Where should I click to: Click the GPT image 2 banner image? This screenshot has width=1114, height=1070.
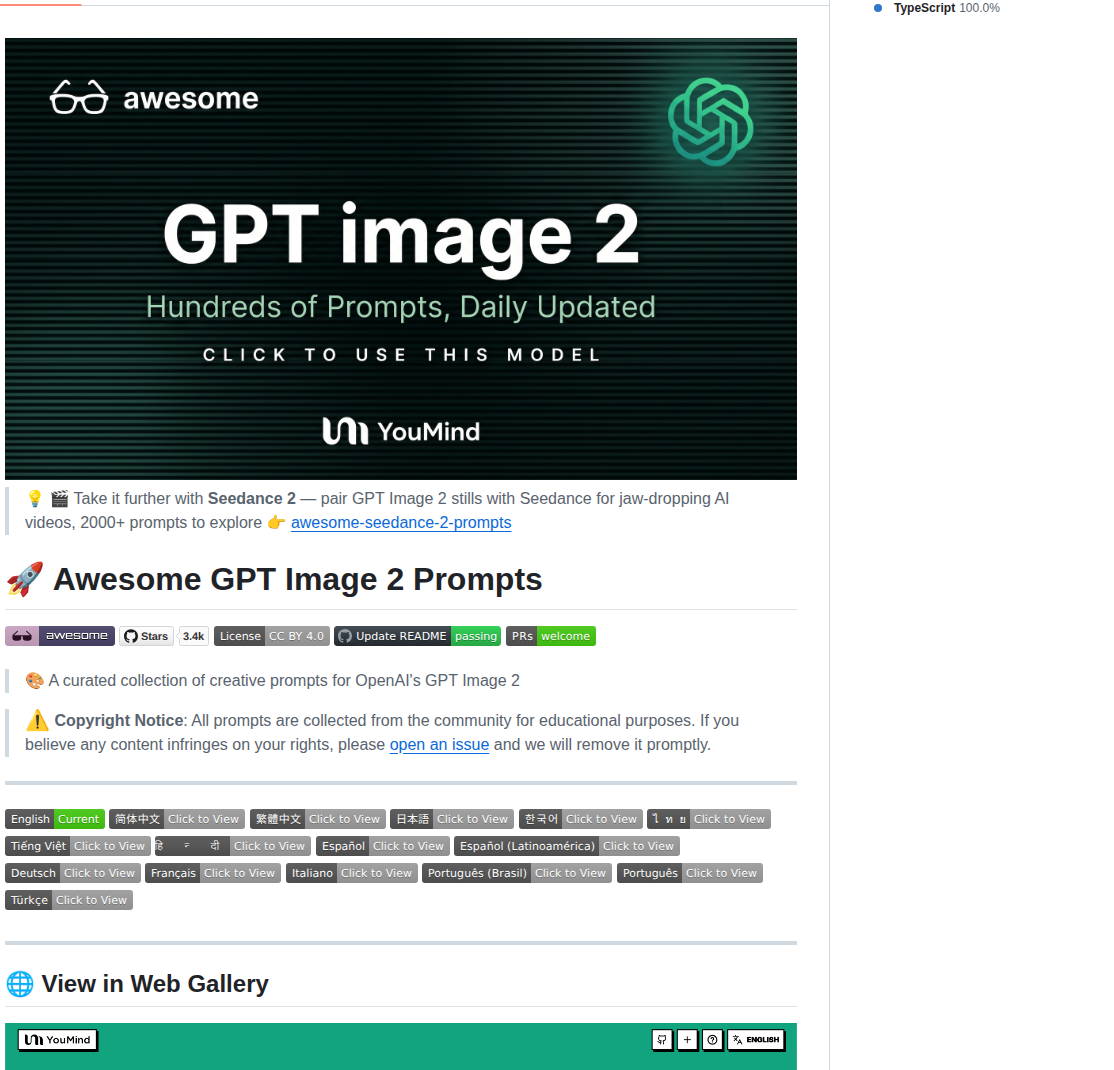coord(401,259)
